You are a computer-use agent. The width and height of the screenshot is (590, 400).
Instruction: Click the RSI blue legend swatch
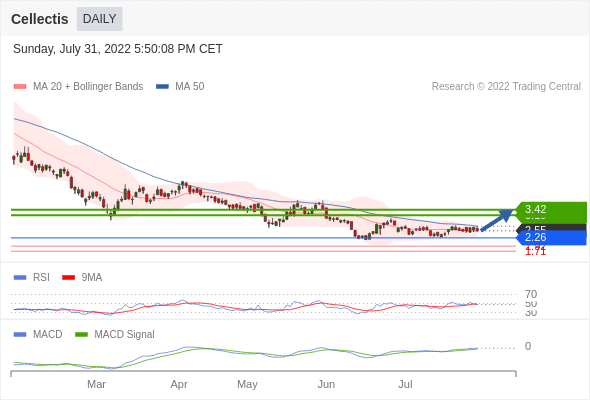20,278
